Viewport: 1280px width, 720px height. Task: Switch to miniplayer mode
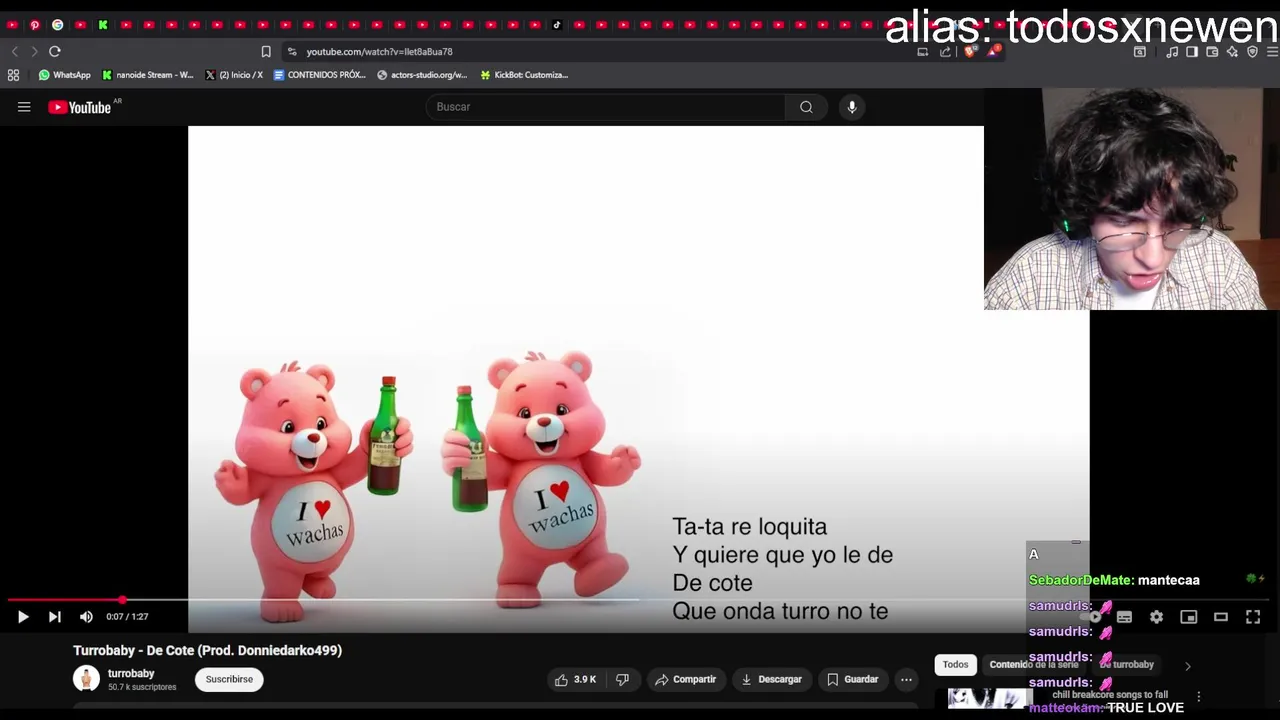1188,617
